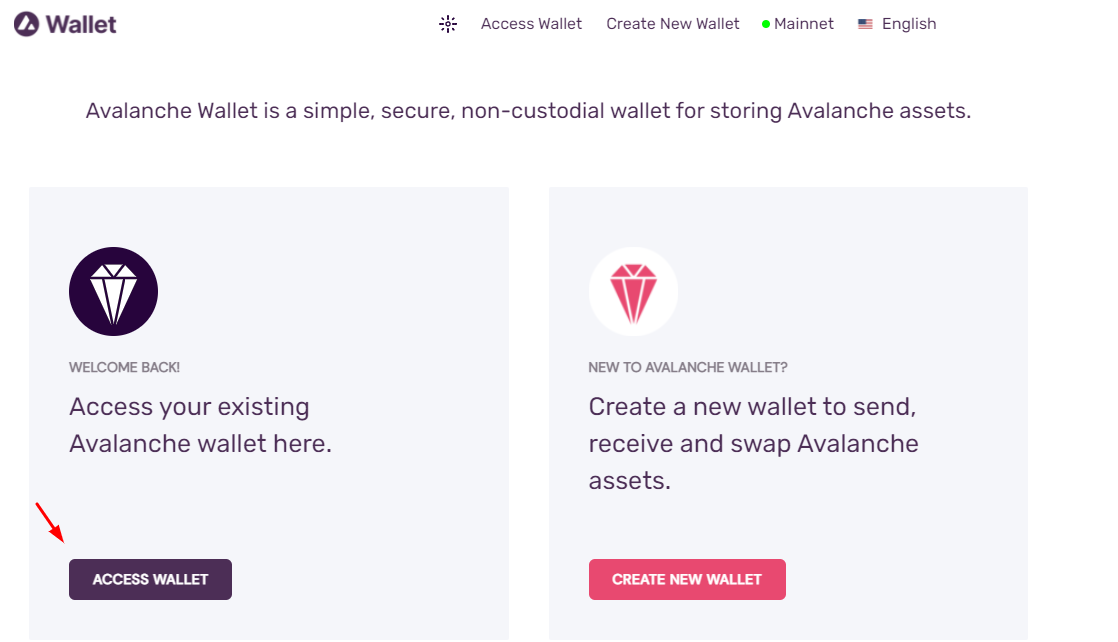Click the Avalanche Wallet tagline sentence

tap(528, 111)
